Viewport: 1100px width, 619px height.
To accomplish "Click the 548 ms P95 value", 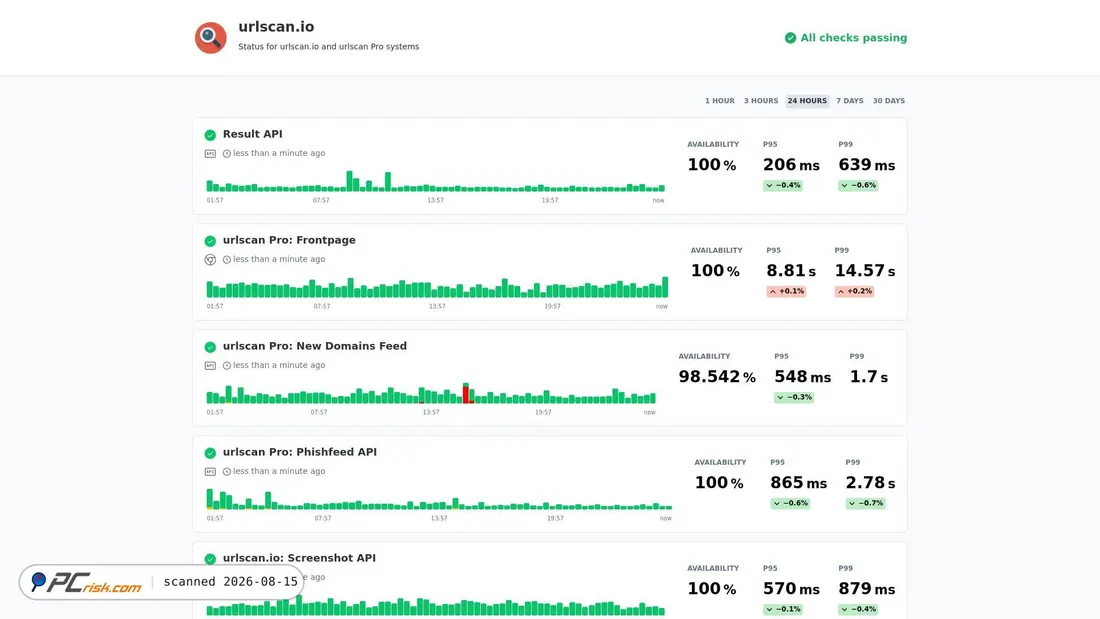I will coord(803,377).
